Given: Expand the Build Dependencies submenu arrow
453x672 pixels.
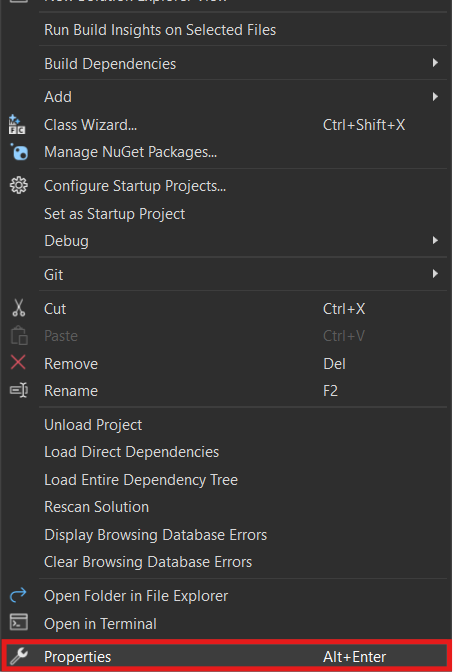Looking at the screenshot, I should (x=435, y=63).
